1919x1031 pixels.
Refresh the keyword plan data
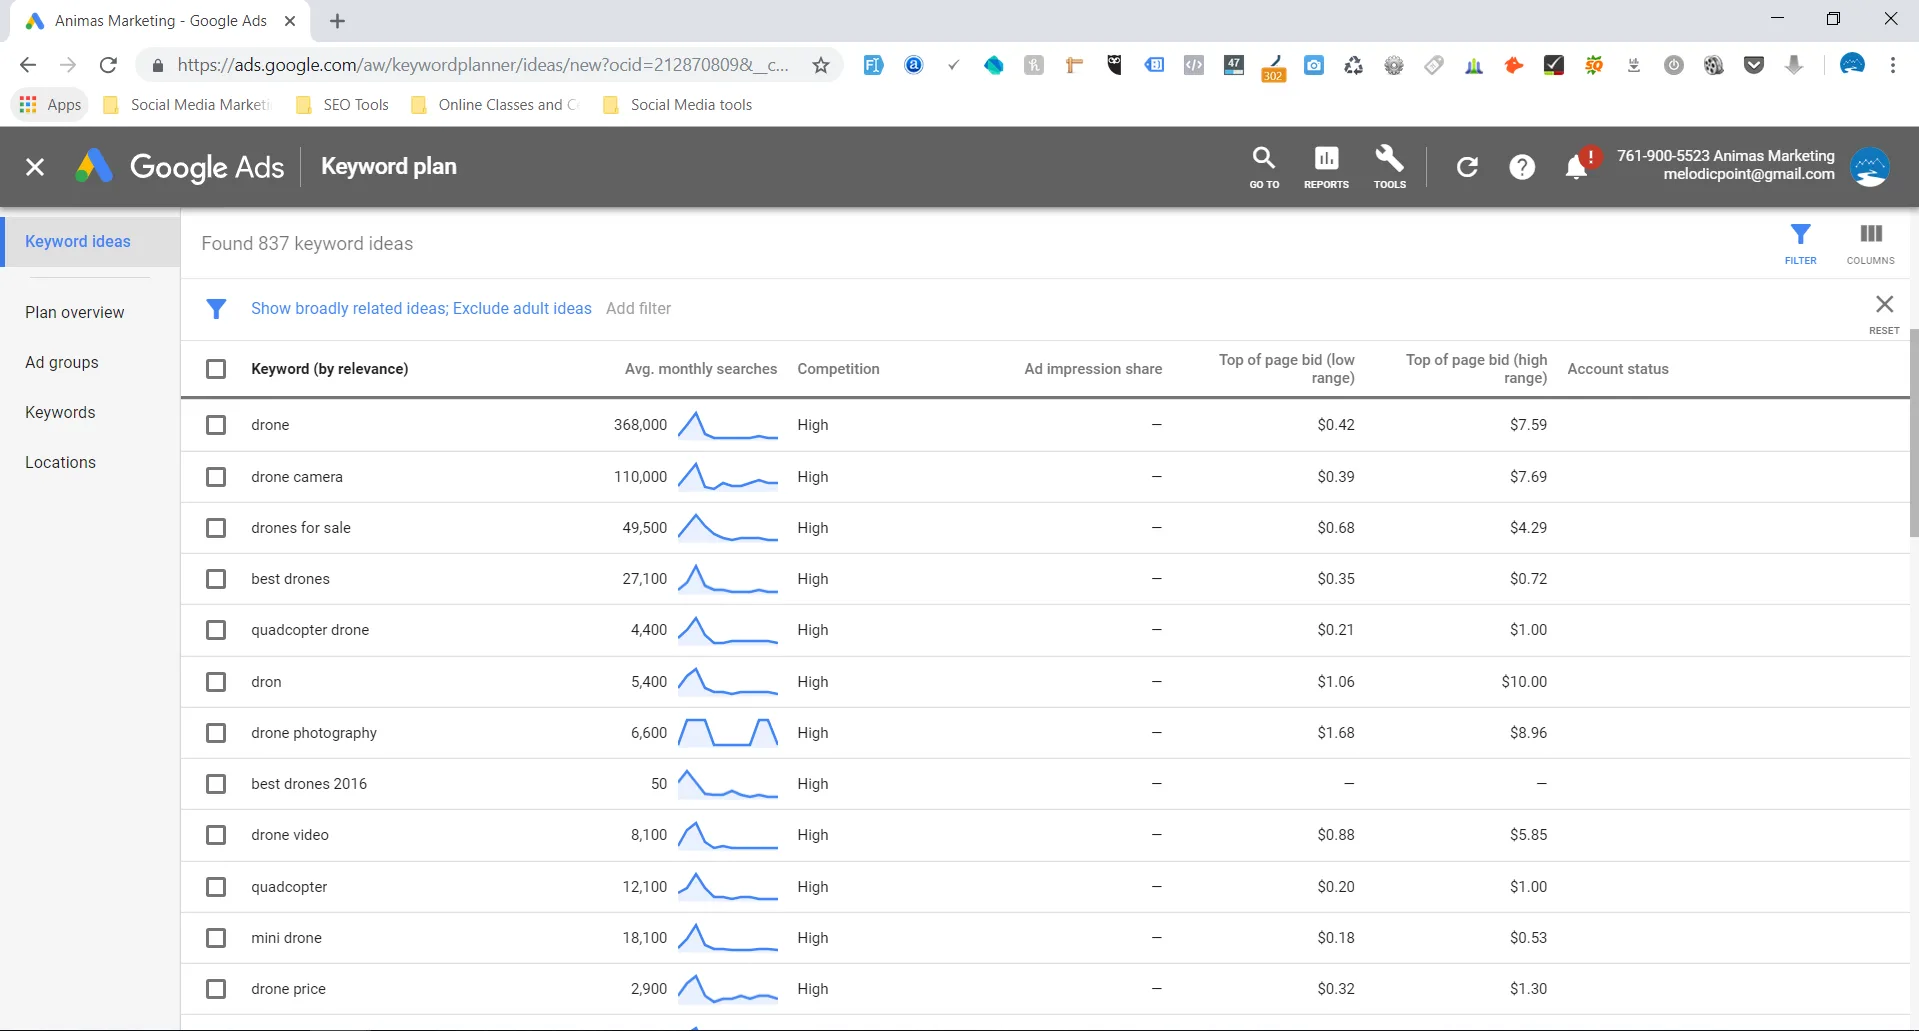(x=1467, y=166)
